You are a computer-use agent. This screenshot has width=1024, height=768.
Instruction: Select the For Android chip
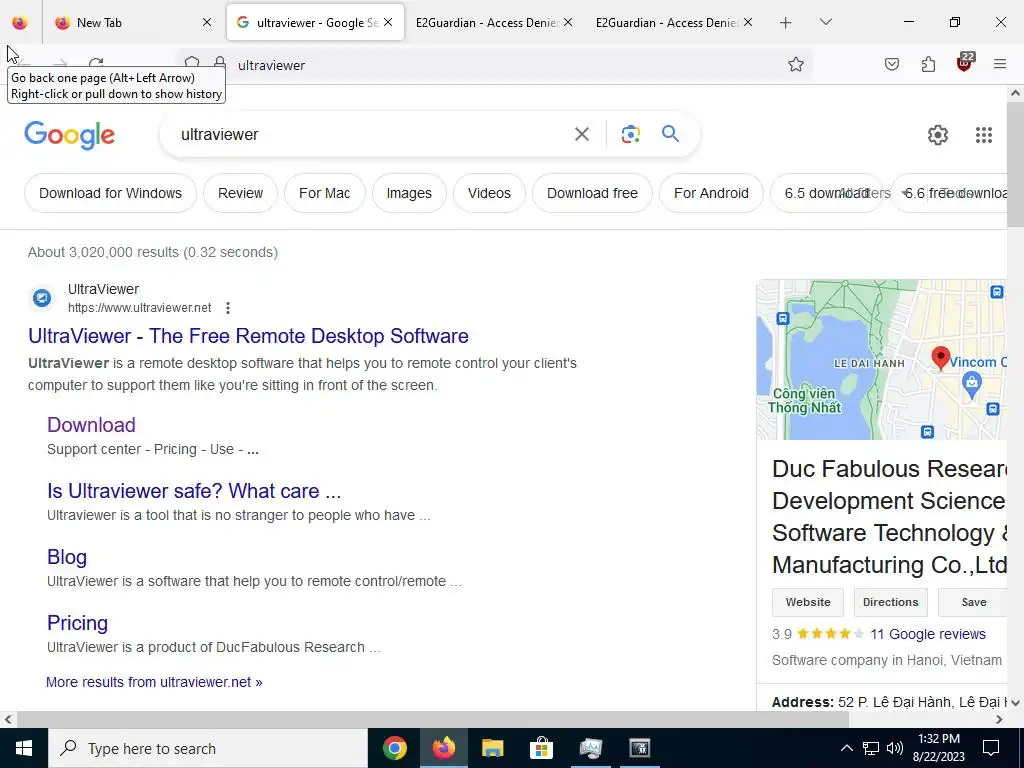(711, 193)
